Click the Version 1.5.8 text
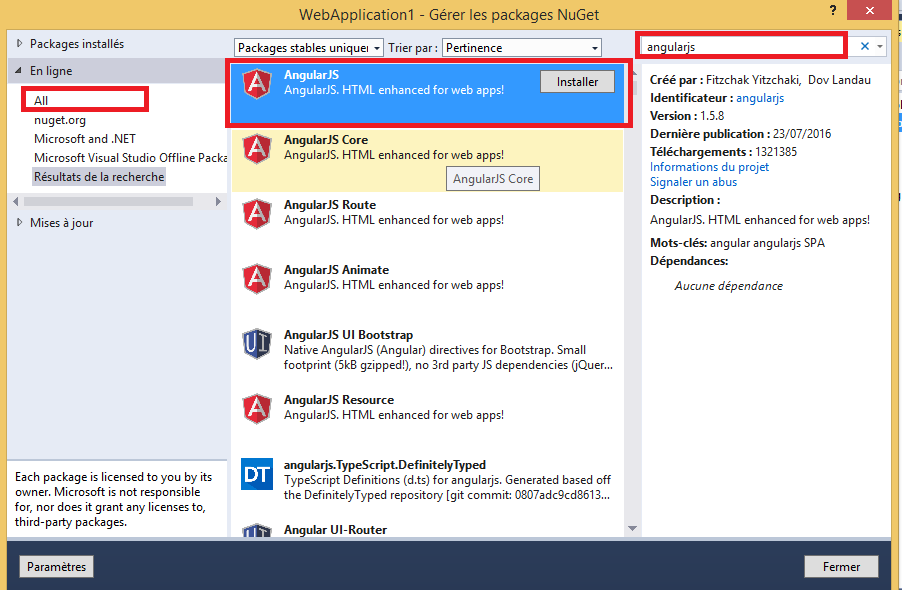The width and height of the screenshot is (902, 590). 687,116
